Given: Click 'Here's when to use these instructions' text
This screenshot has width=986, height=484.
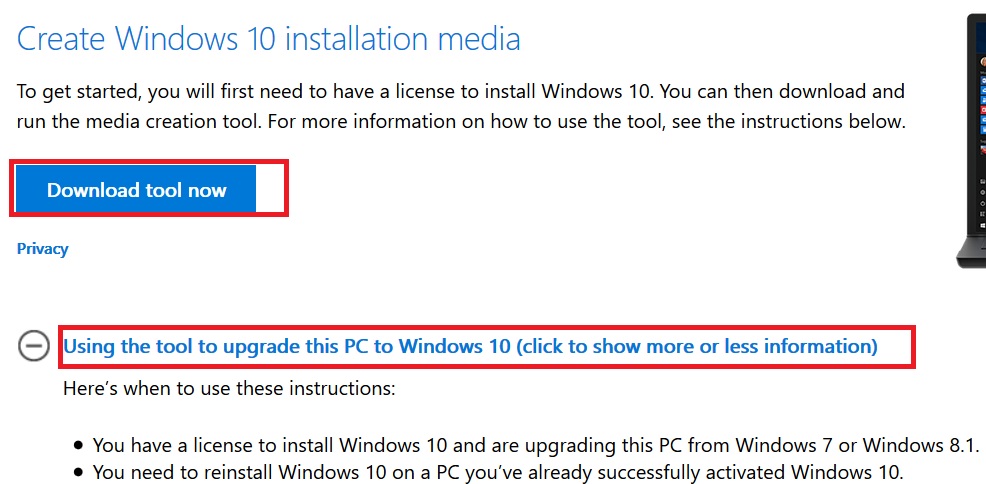Looking at the screenshot, I should [229, 387].
